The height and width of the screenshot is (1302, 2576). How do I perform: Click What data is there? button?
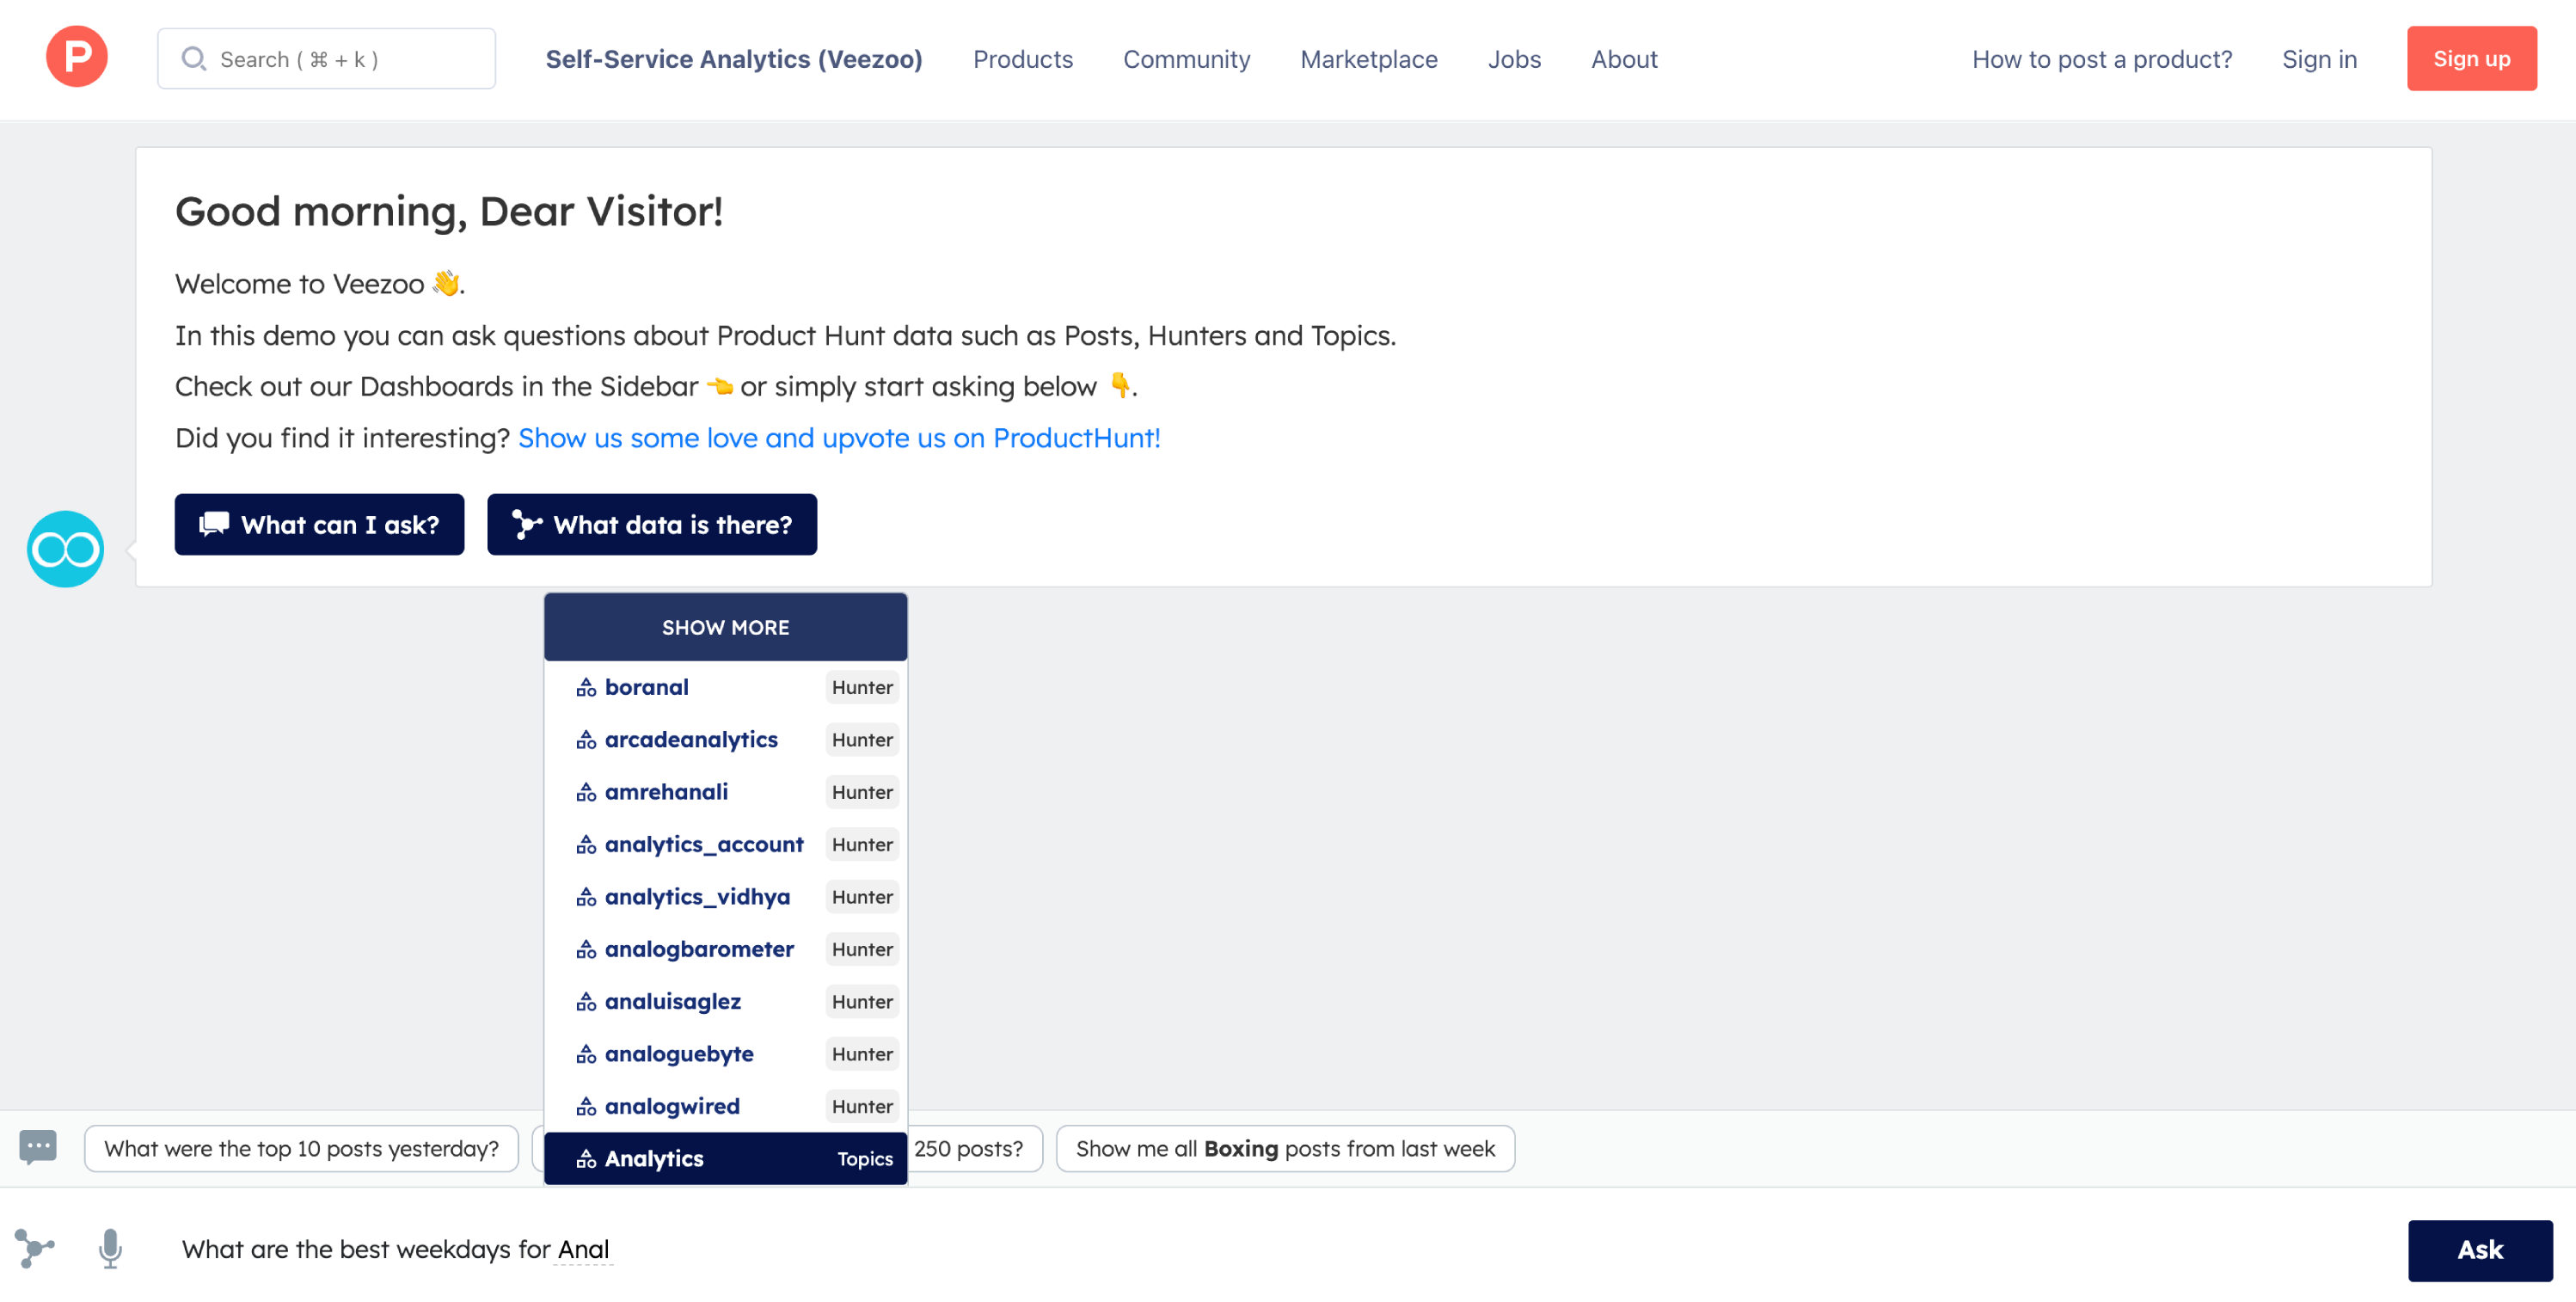[x=652, y=524]
